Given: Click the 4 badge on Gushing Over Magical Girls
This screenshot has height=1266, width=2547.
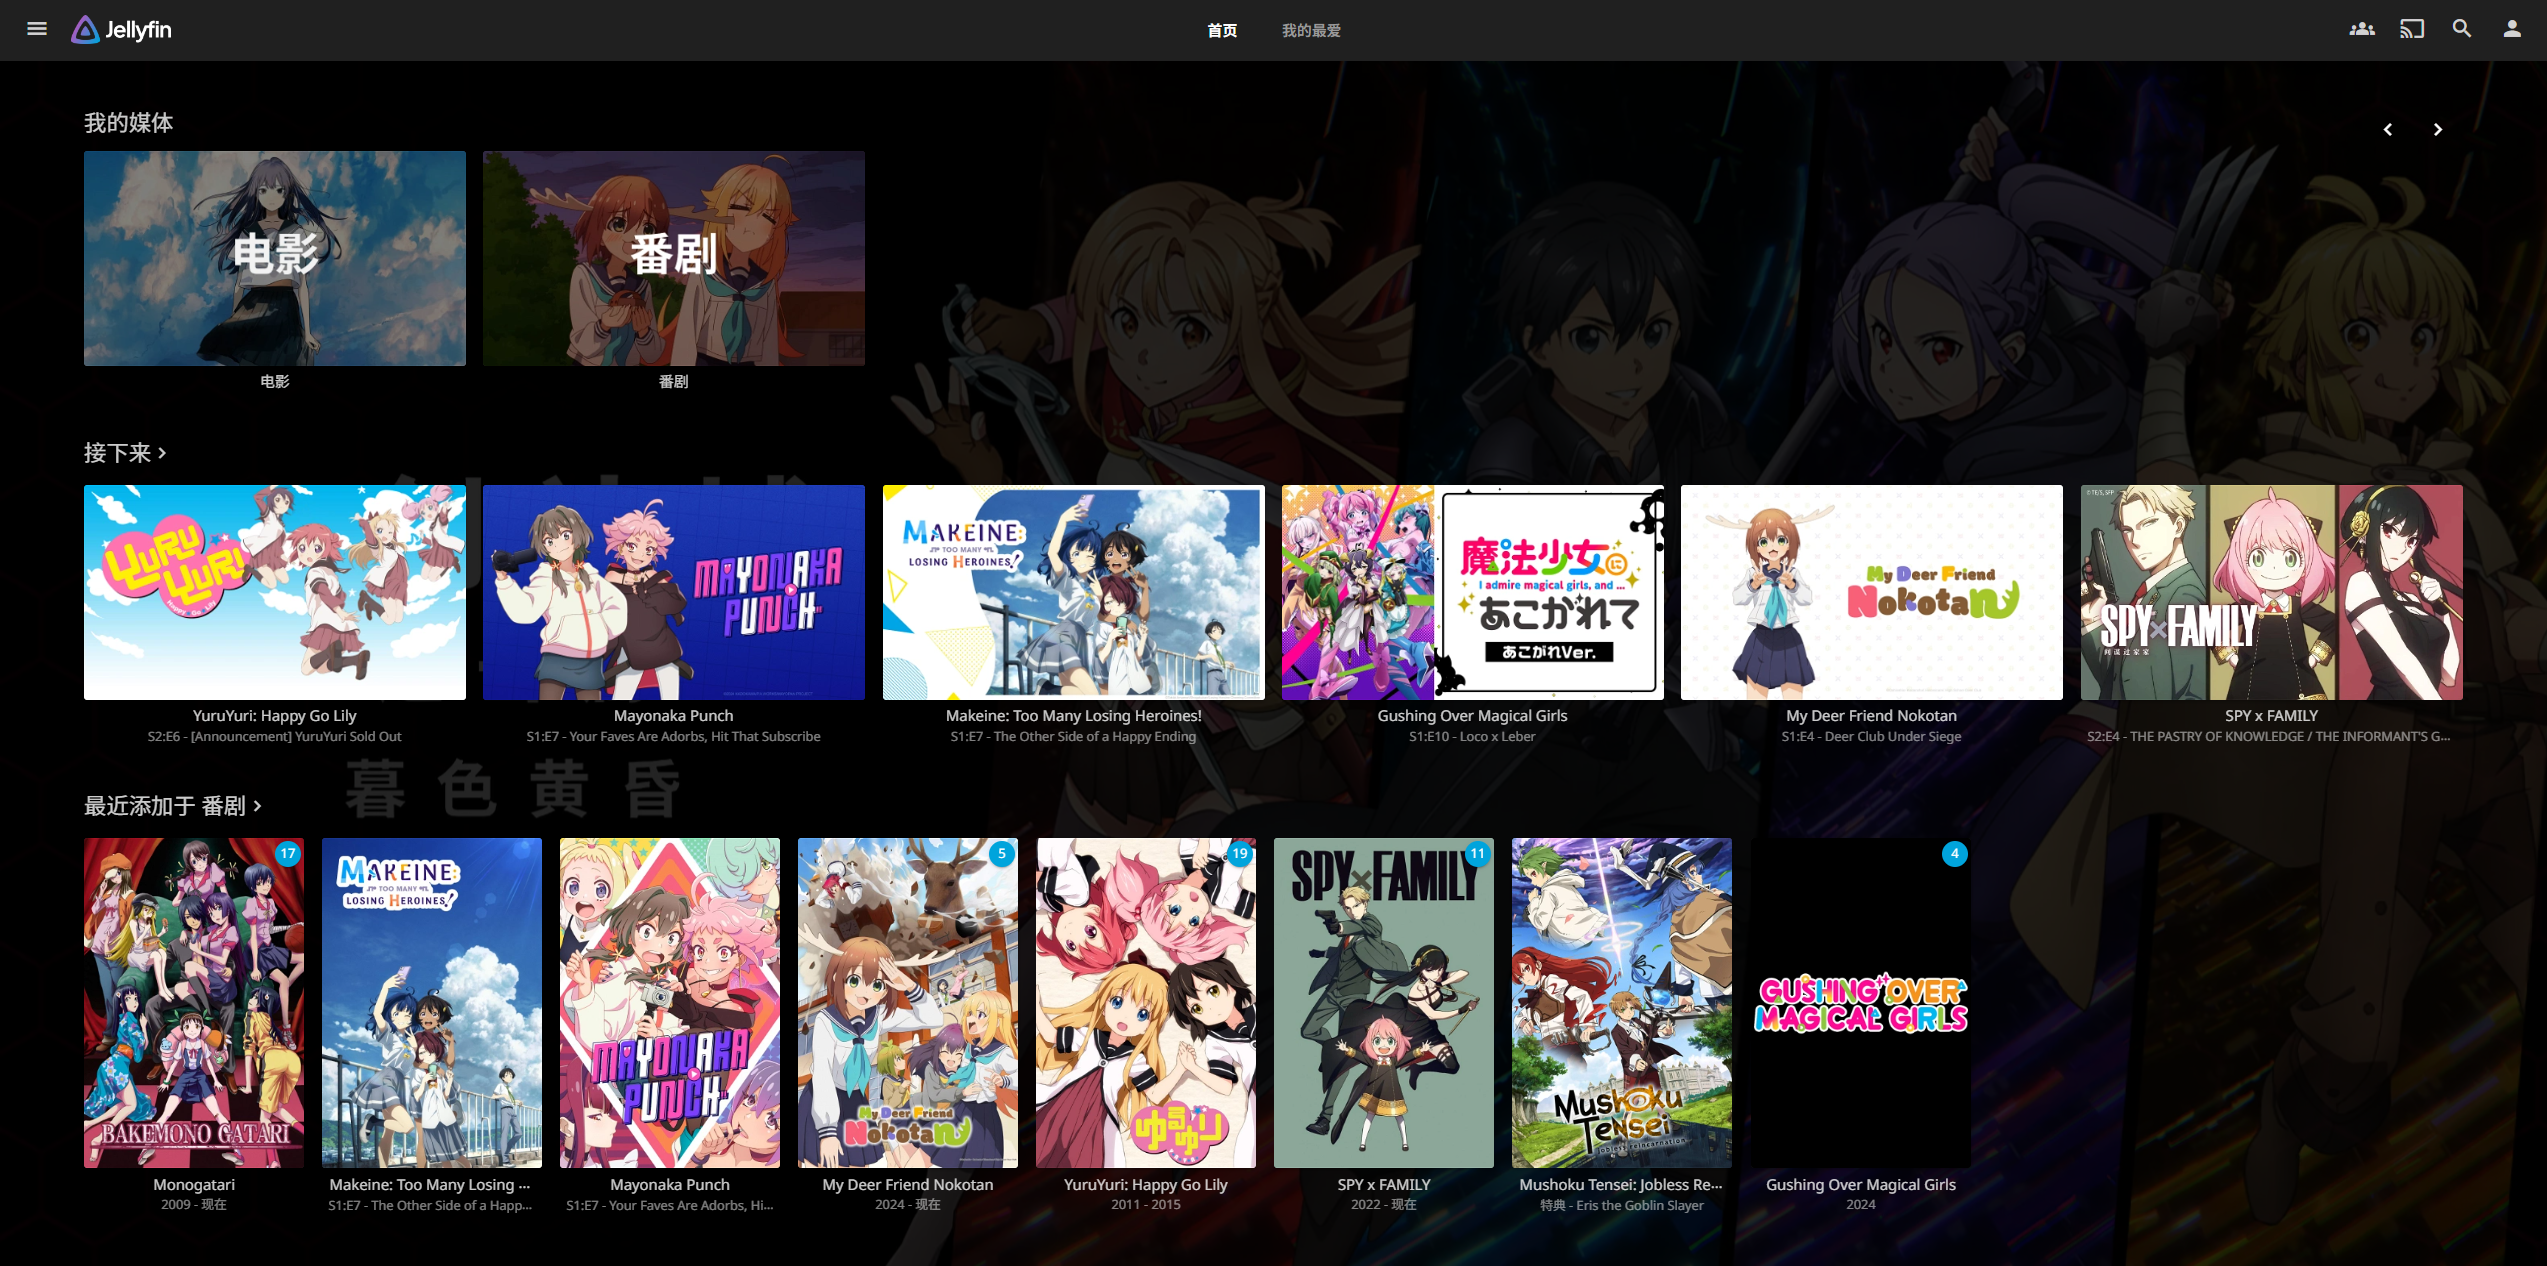Looking at the screenshot, I should pos(1955,853).
